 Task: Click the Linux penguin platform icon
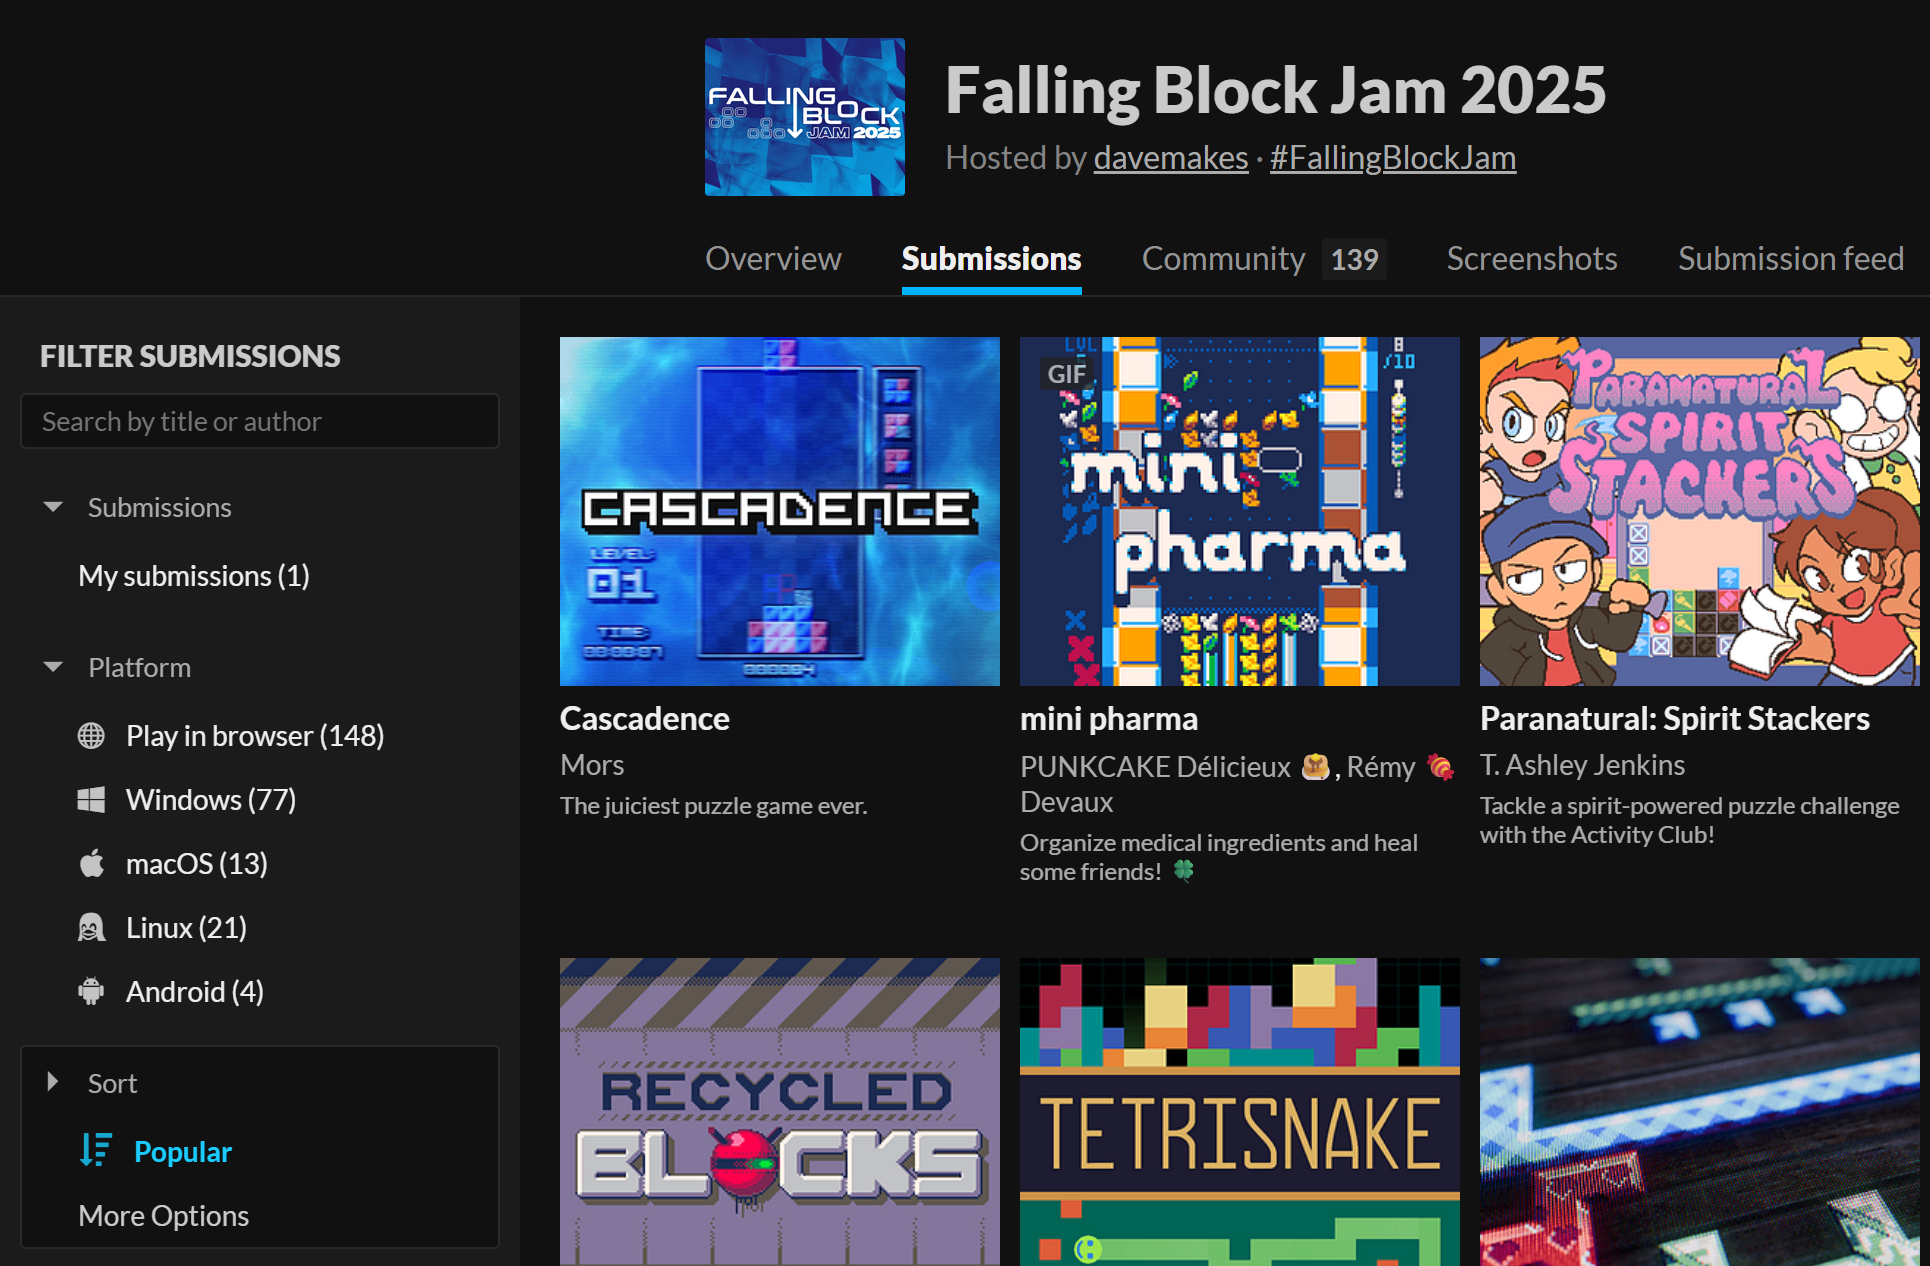[91, 928]
